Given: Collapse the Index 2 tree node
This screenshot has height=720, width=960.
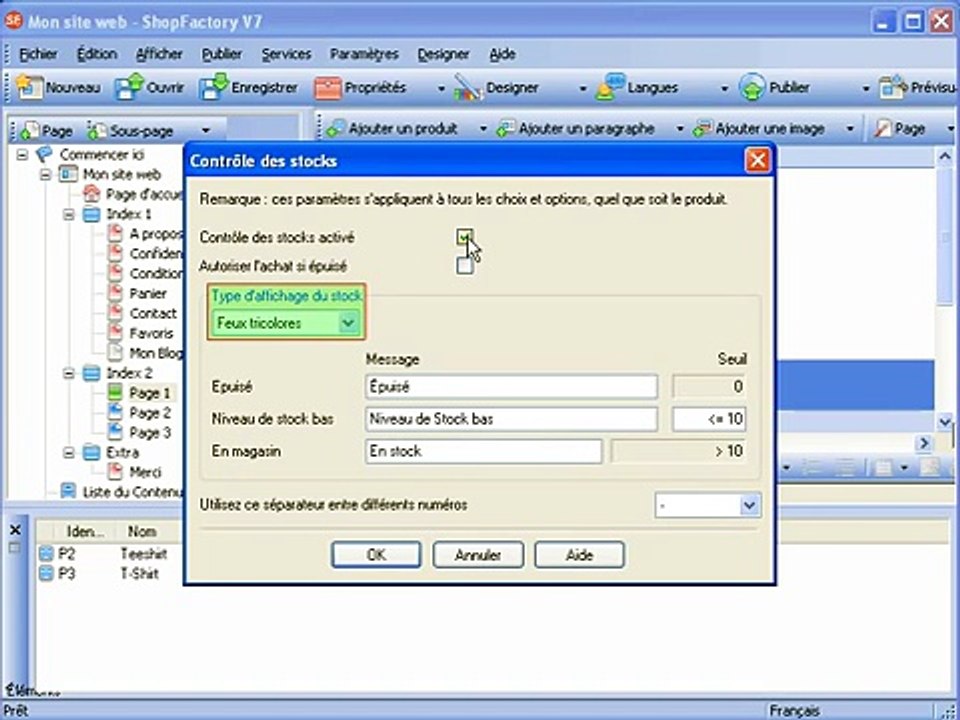Looking at the screenshot, I should tap(69, 373).
